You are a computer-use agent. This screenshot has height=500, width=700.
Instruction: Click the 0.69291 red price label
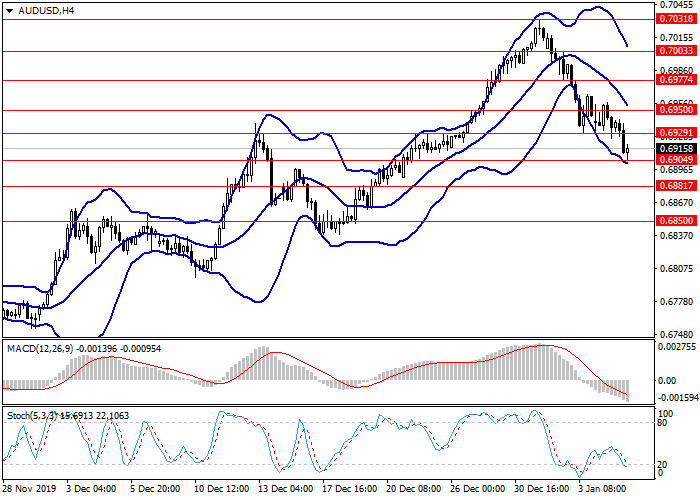(x=676, y=133)
